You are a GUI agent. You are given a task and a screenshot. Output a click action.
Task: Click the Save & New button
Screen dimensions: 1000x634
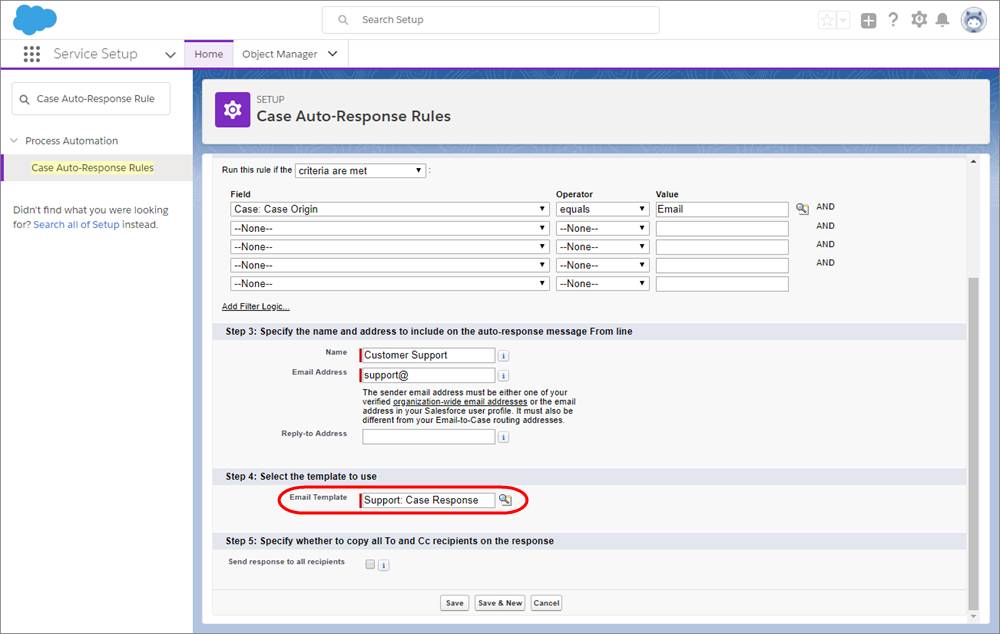point(500,603)
